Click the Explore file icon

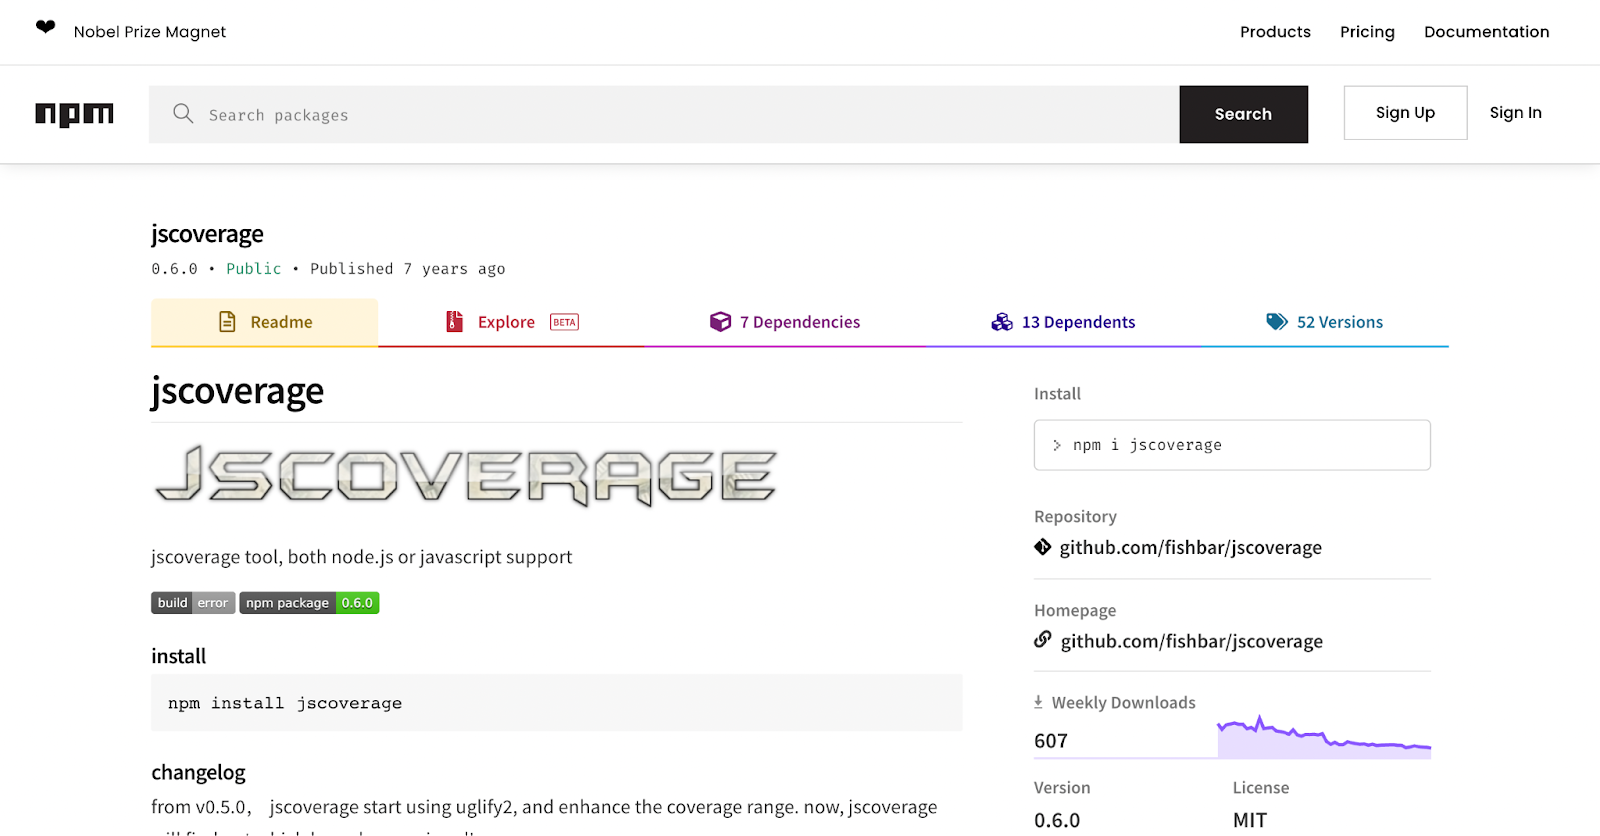click(454, 321)
